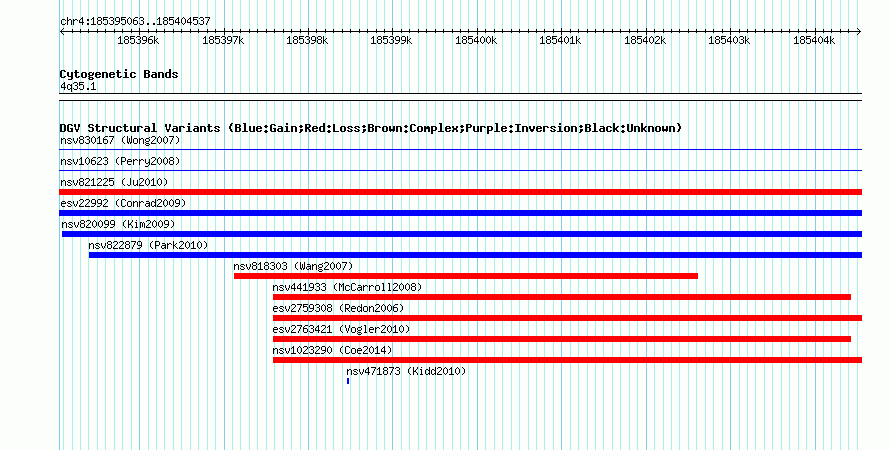Click the 185403k ruler label

(x=729, y=40)
